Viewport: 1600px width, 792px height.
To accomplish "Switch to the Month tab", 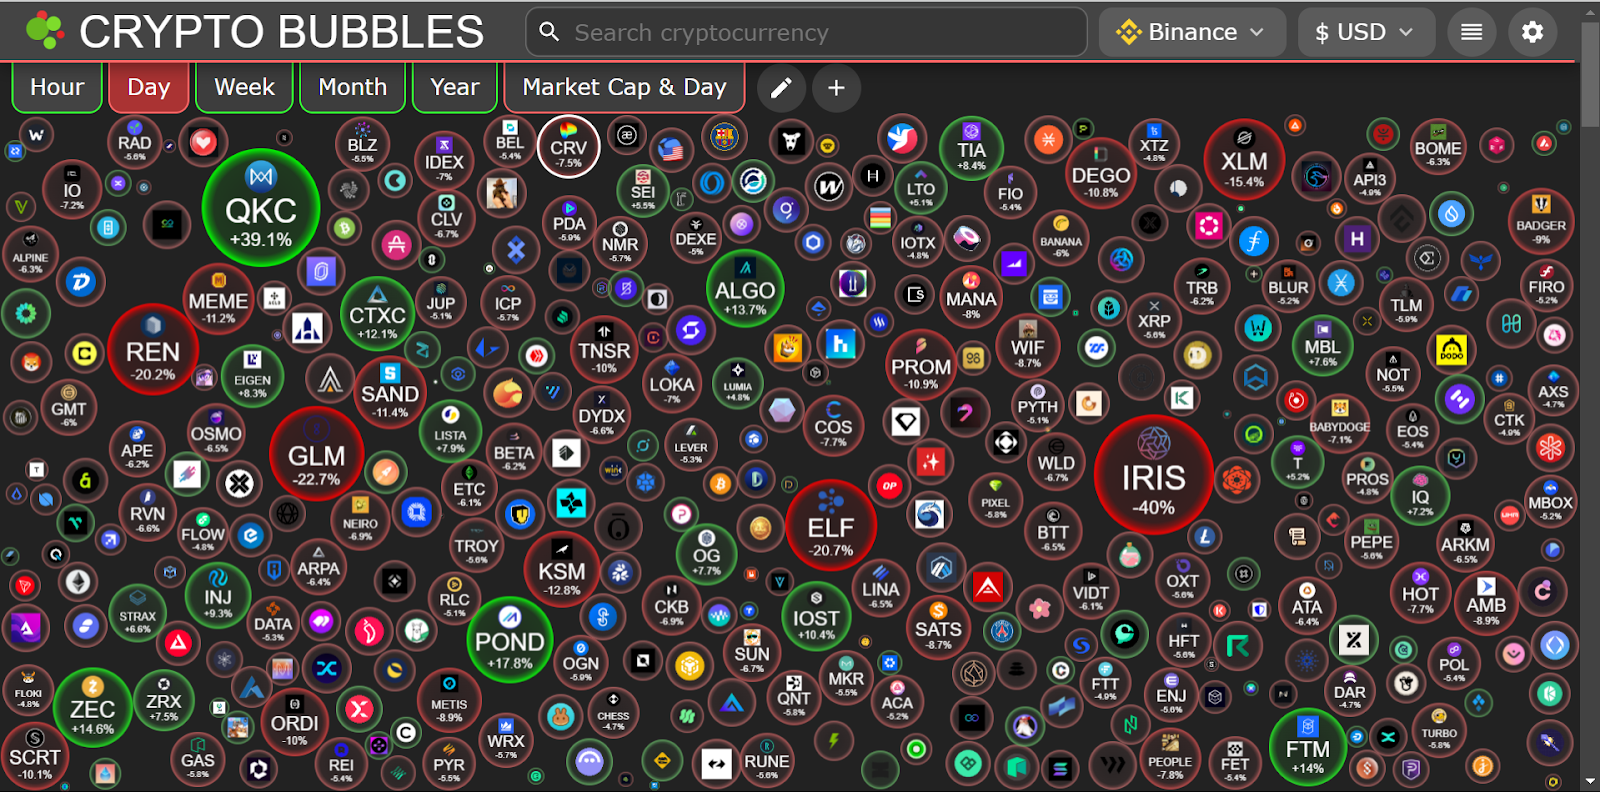I will [352, 88].
